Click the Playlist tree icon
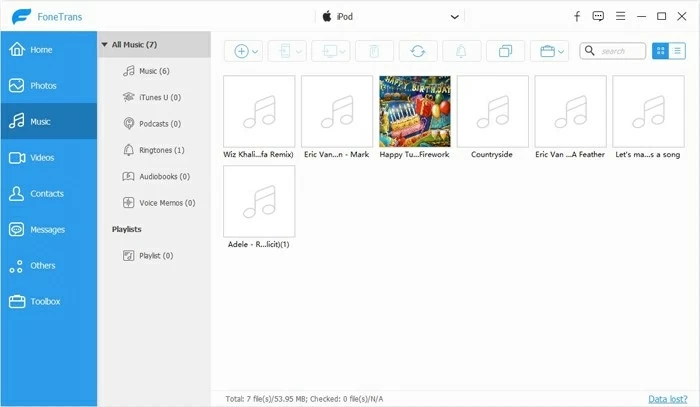 [129, 255]
